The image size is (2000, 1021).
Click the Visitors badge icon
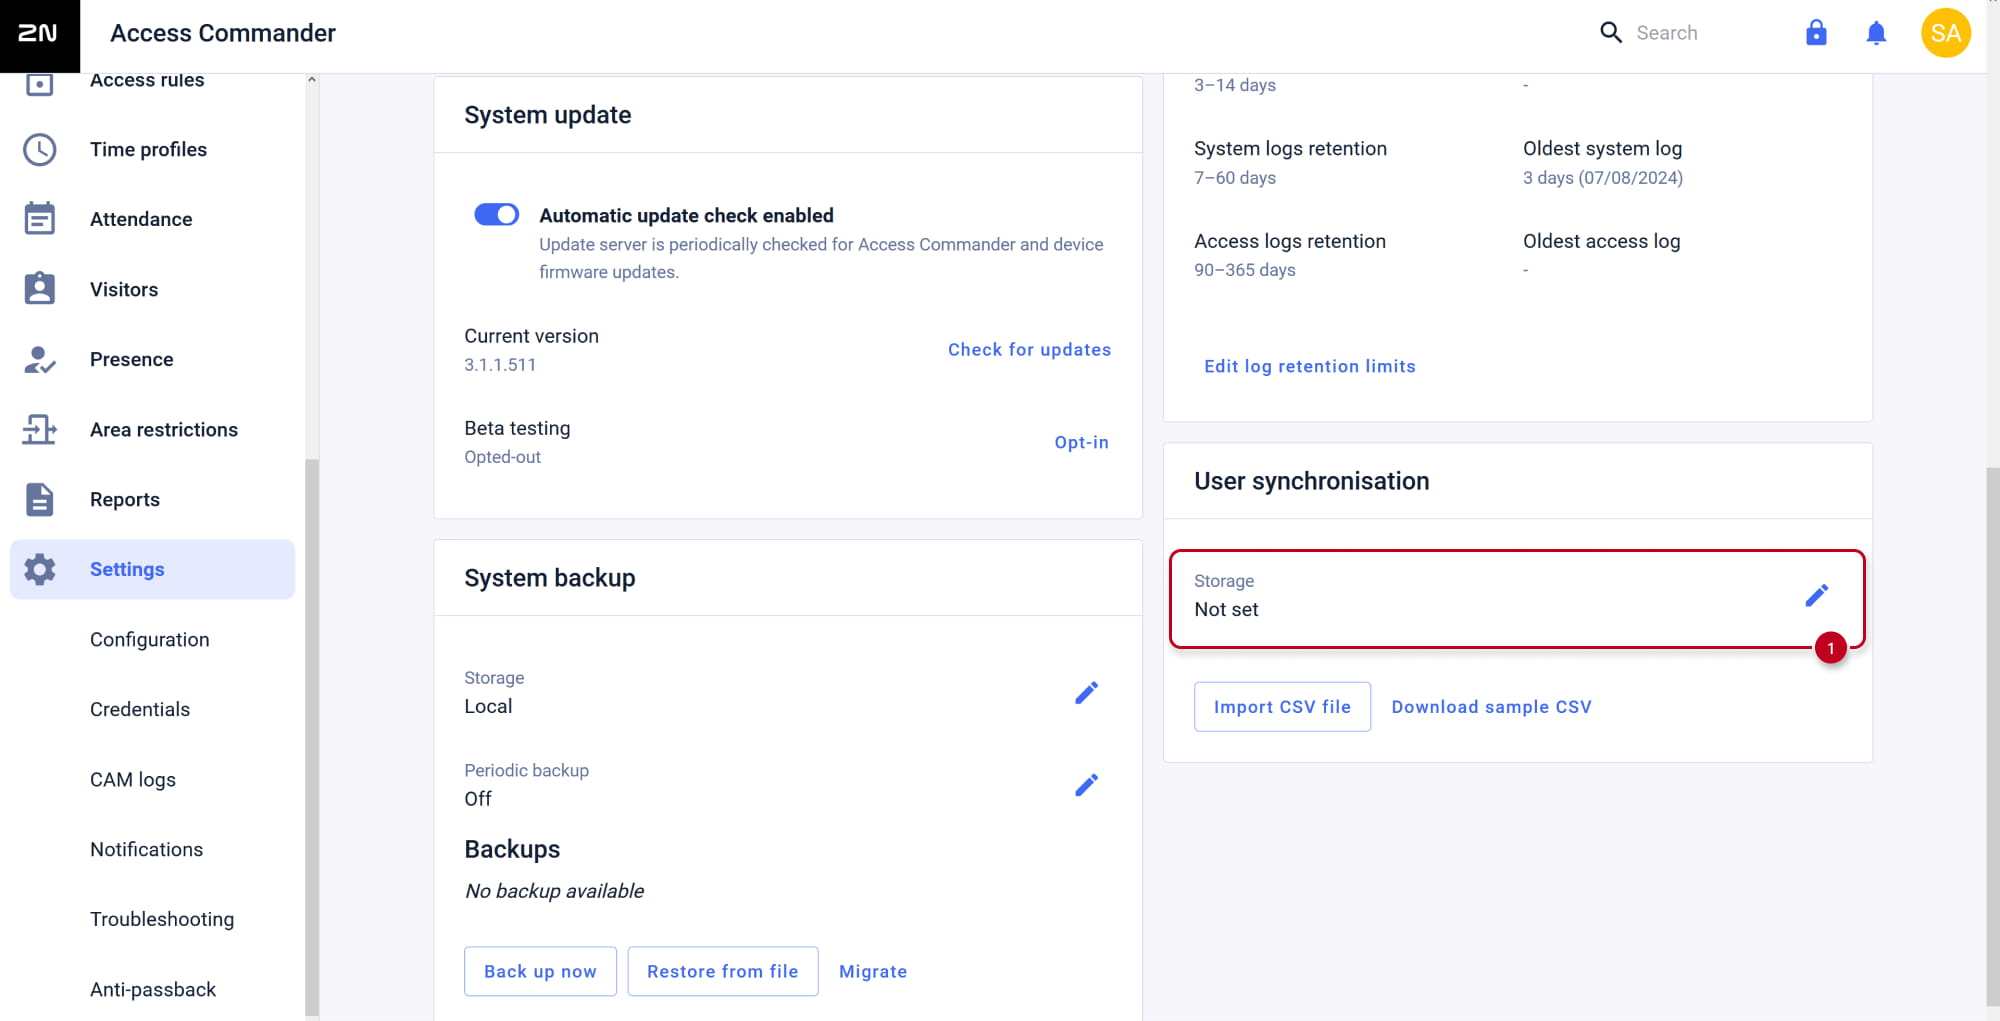(39, 288)
